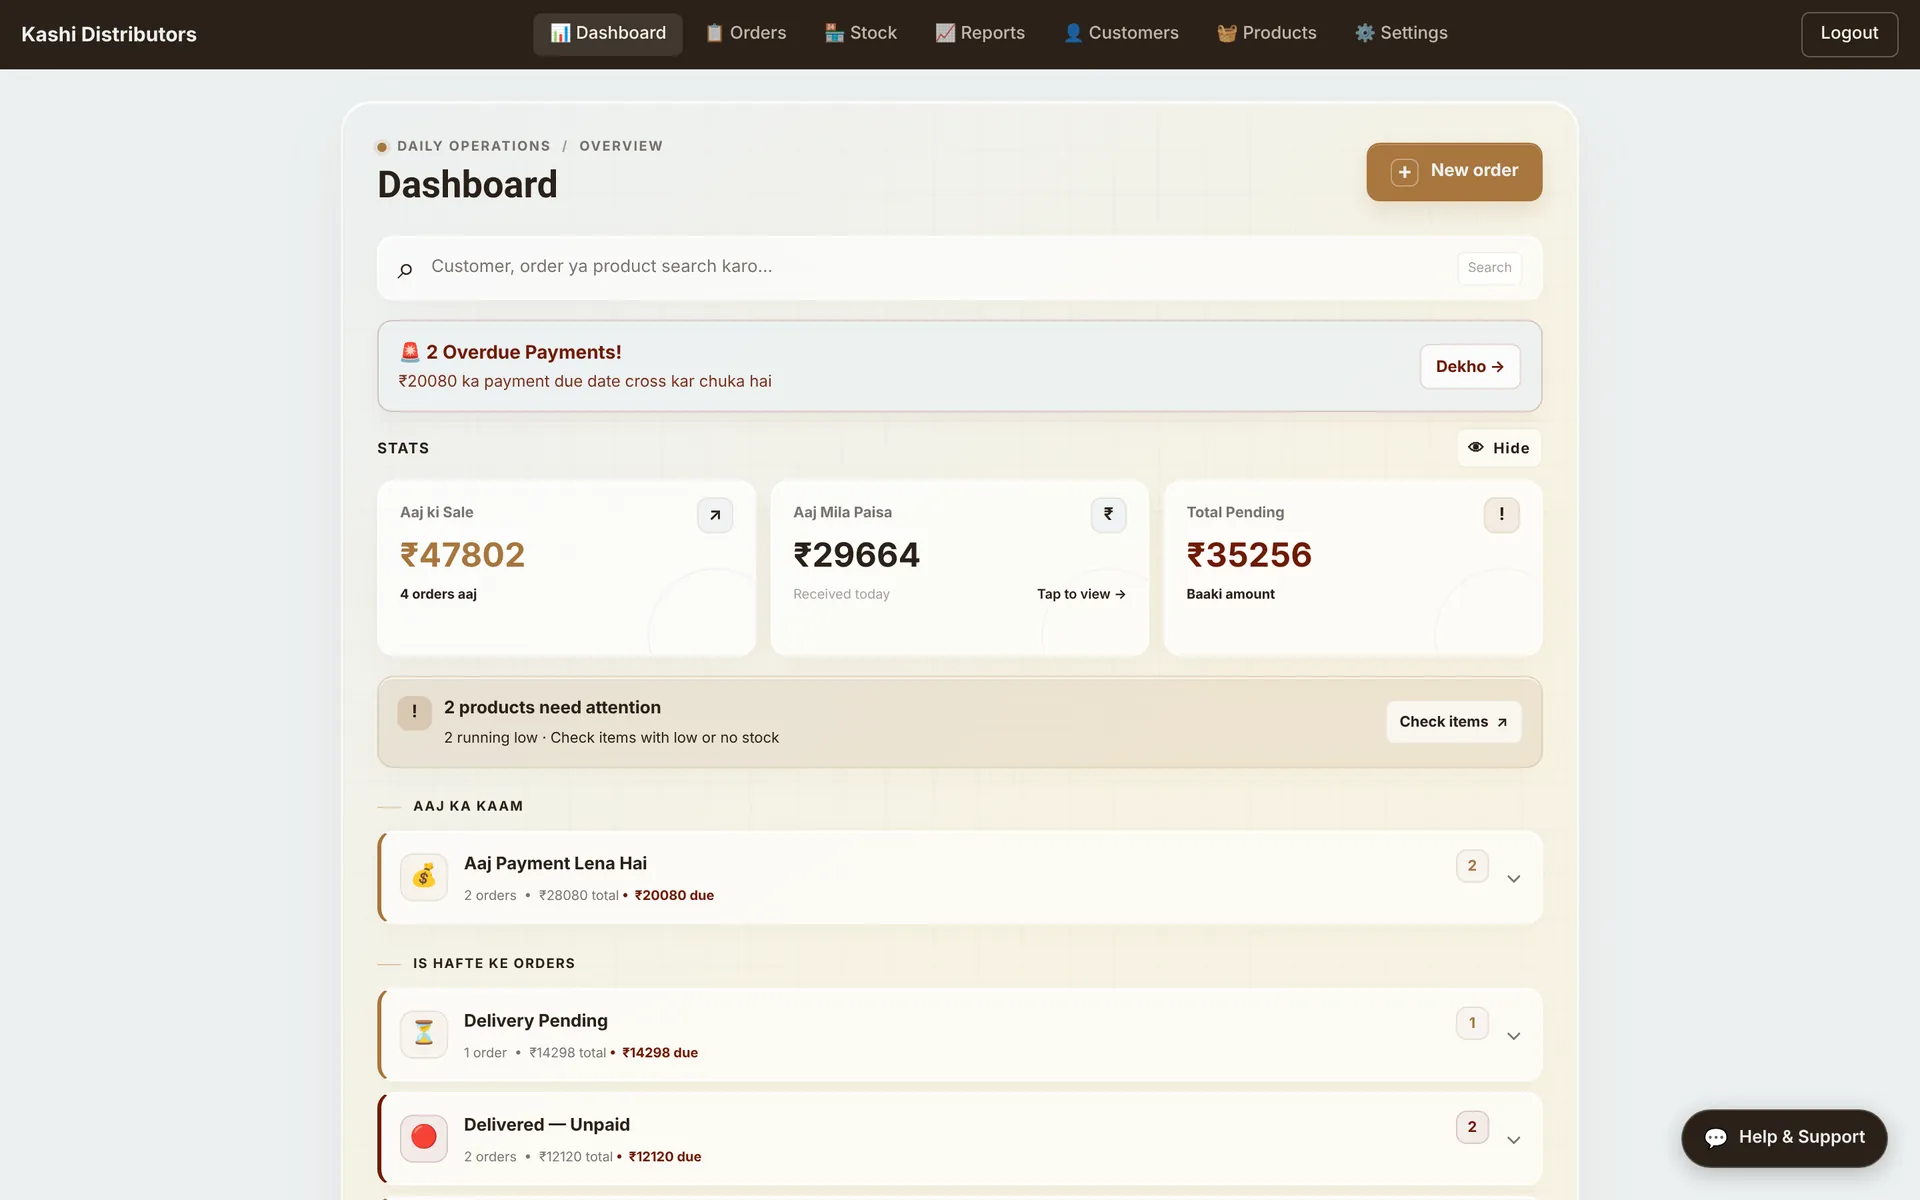Click the count badge 2 on Aaj Payment Lena Hai
Viewport: 1920px width, 1200px height.
click(1472, 866)
